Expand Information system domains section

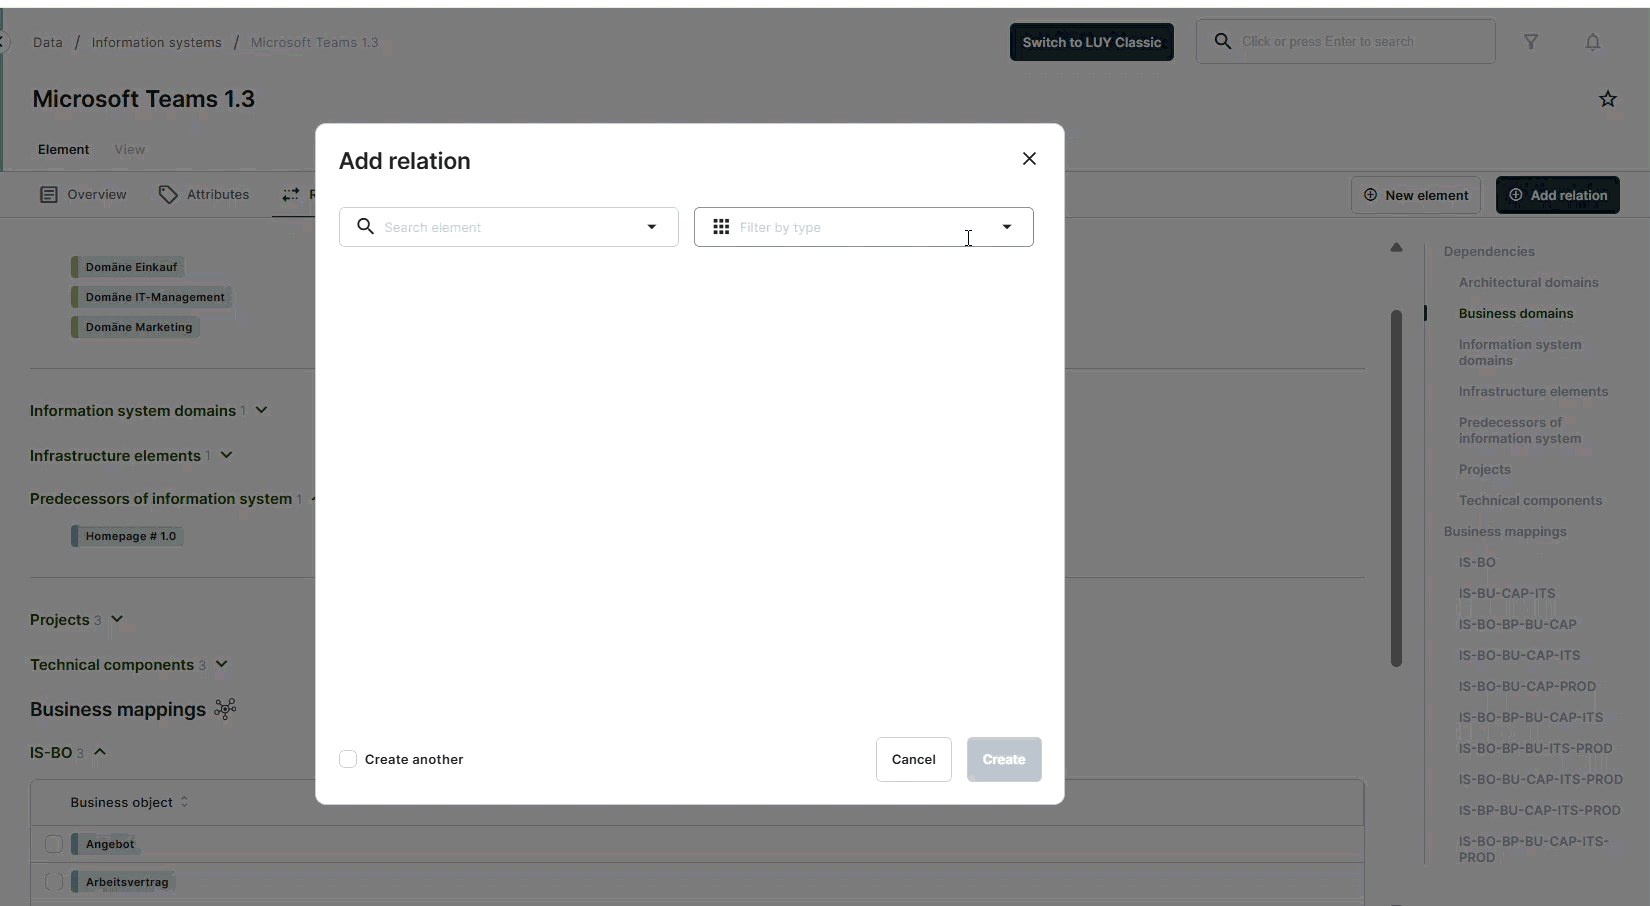[x=261, y=410]
